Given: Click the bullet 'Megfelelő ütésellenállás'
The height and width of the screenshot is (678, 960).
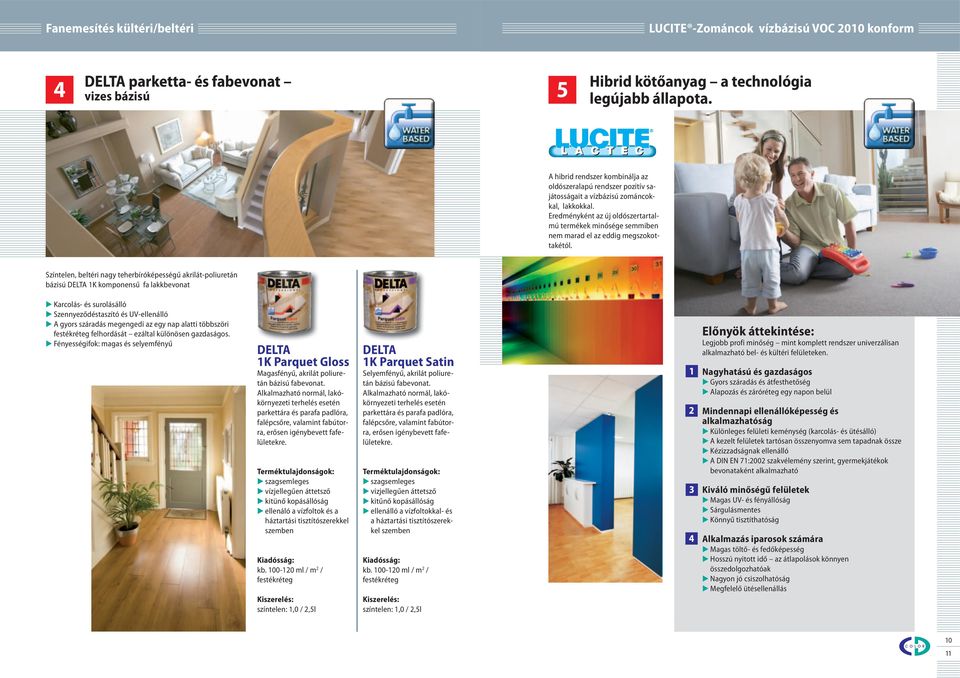Looking at the screenshot, I should 748,589.
